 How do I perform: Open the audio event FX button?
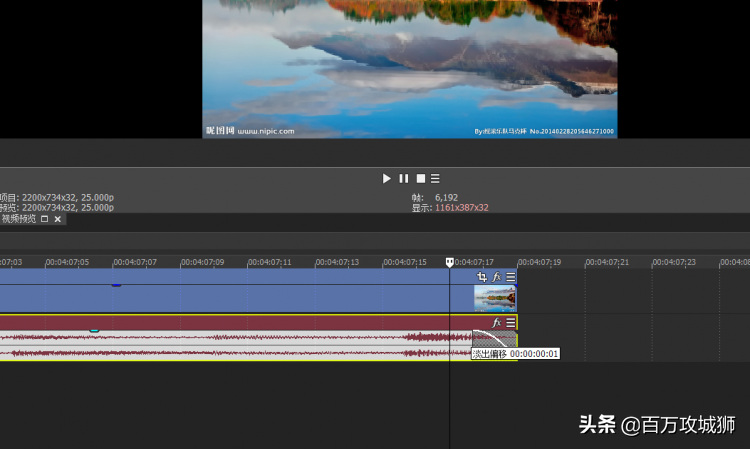point(496,323)
